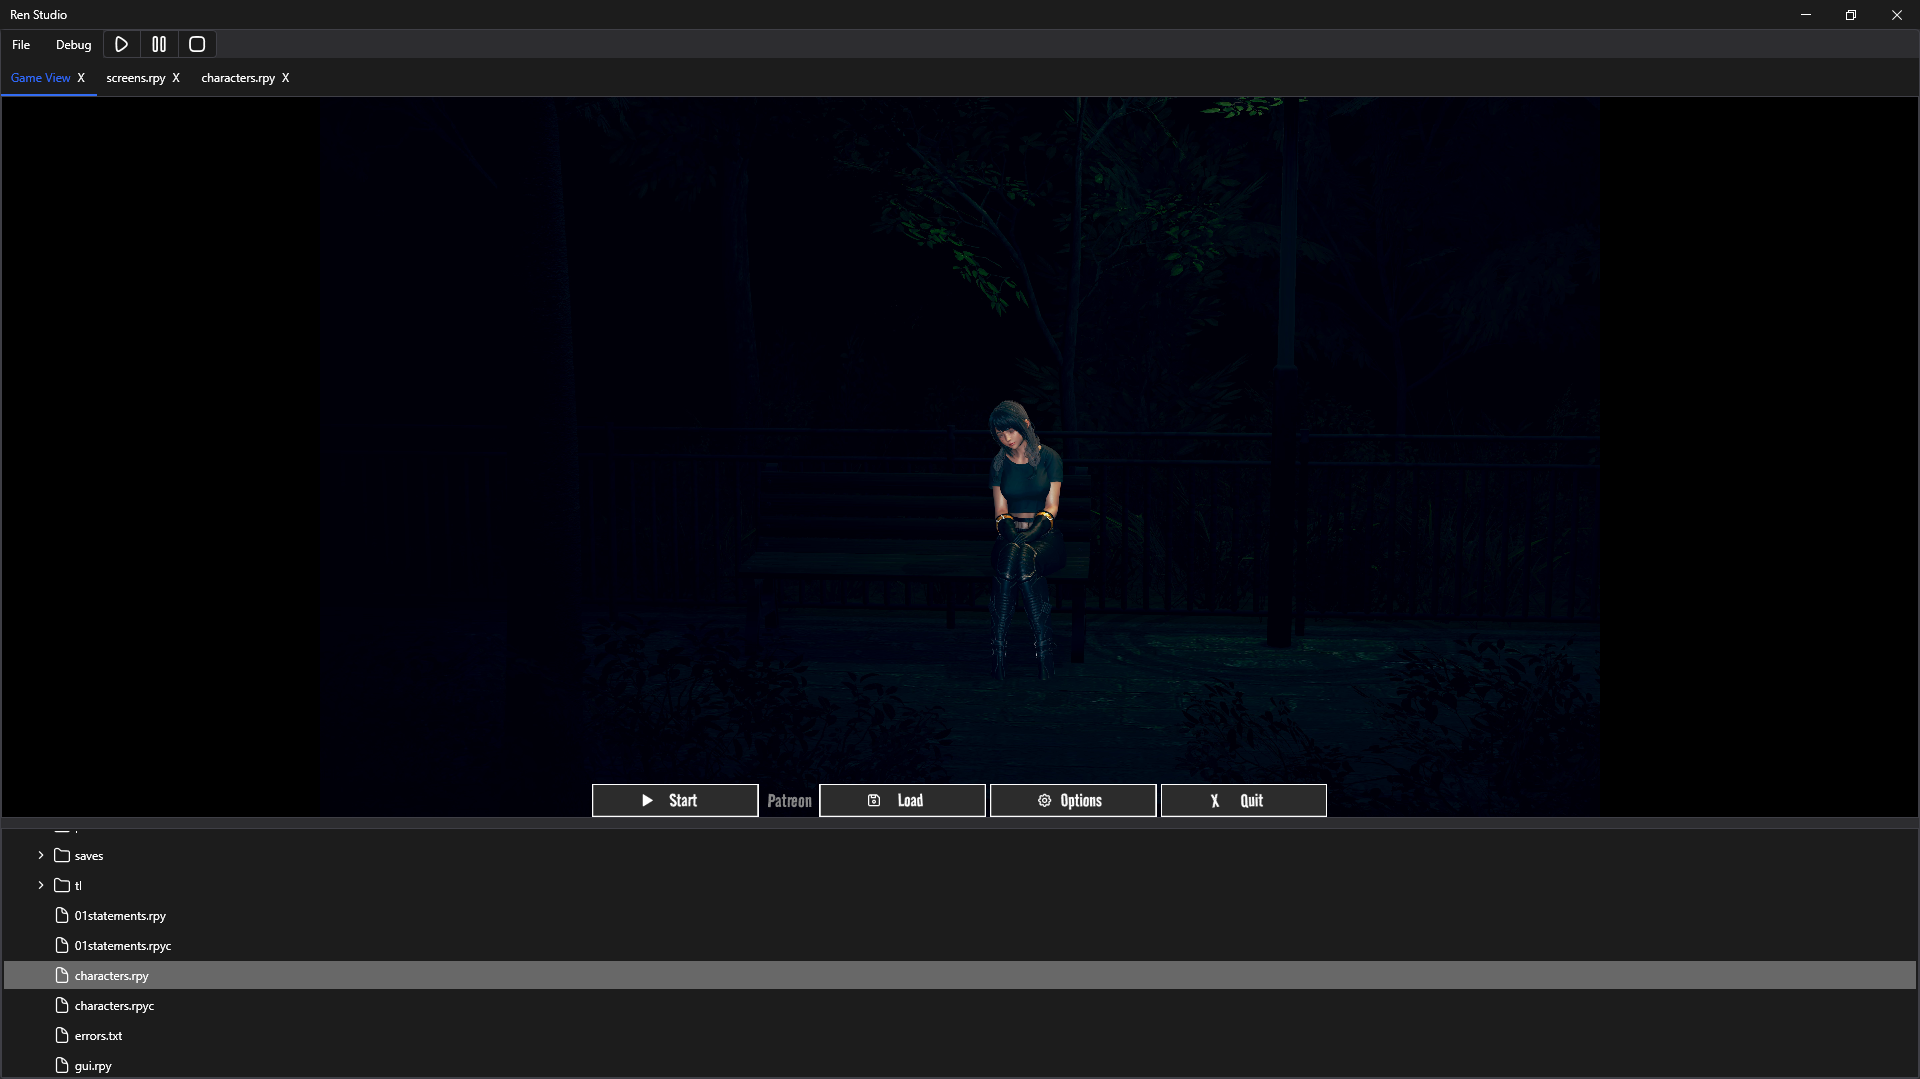This screenshot has width=1920, height=1079.
Task: Open errors.txt in file tree
Action: click(98, 1036)
